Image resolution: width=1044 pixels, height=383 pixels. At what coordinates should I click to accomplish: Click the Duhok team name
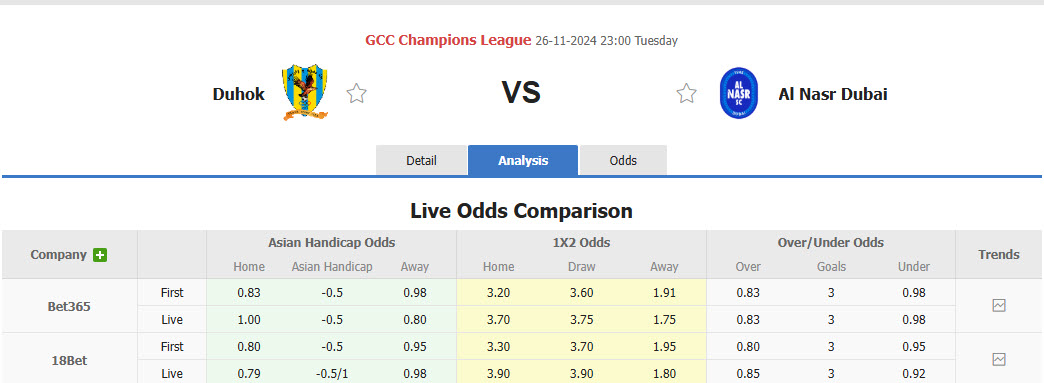pos(238,94)
